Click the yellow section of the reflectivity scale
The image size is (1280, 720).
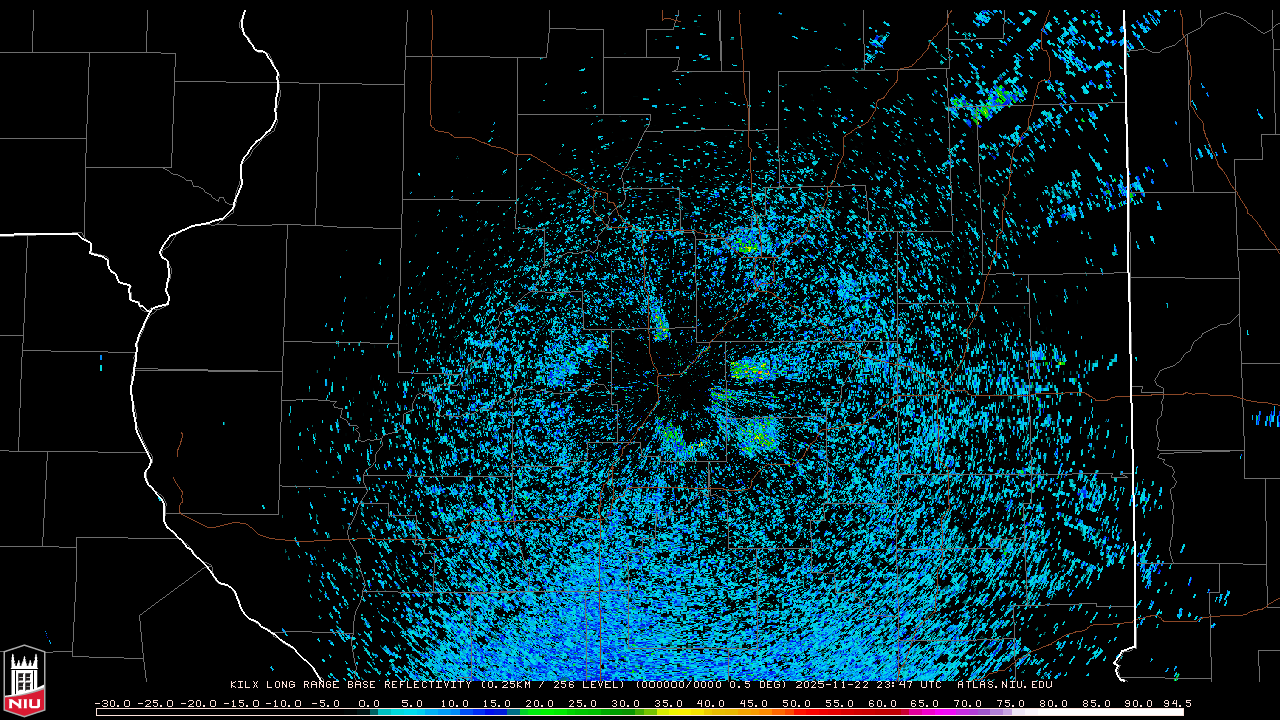point(690,712)
